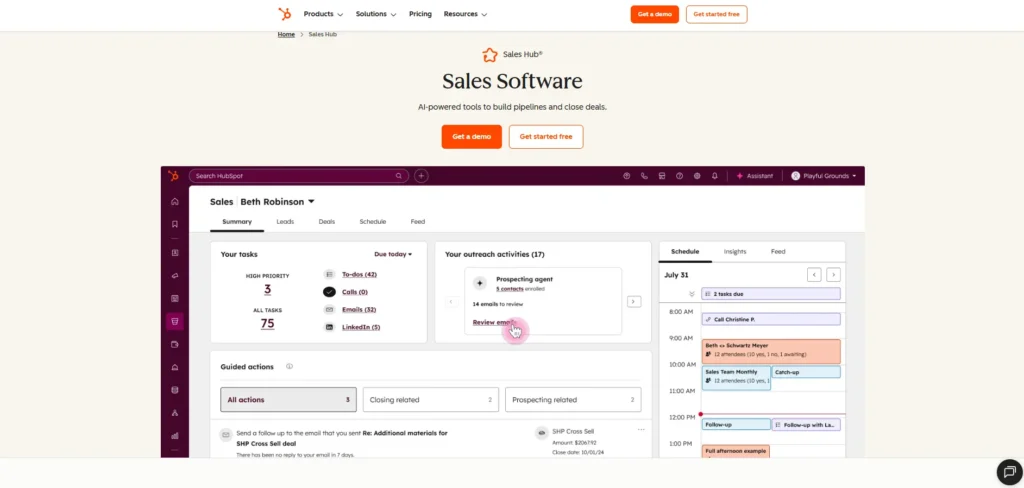The height and width of the screenshot is (488, 1024).
Task: Go to next outreach activity card
Action: tap(634, 302)
